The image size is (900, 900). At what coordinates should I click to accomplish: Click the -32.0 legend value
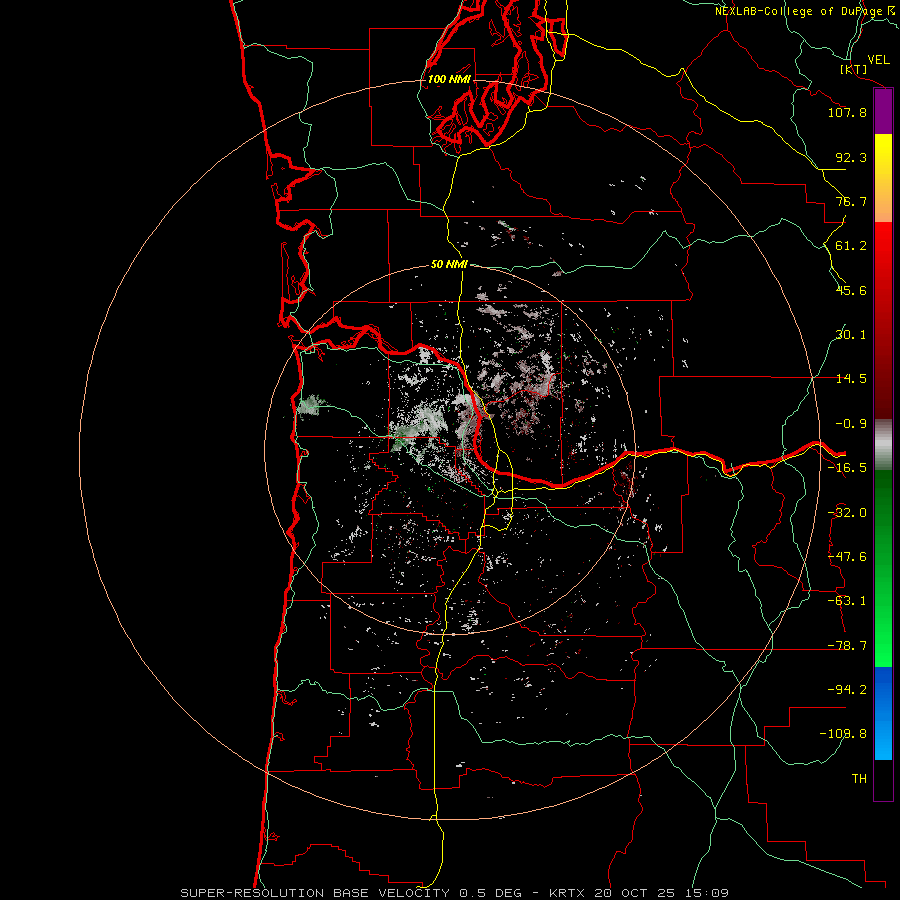tap(847, 513)
